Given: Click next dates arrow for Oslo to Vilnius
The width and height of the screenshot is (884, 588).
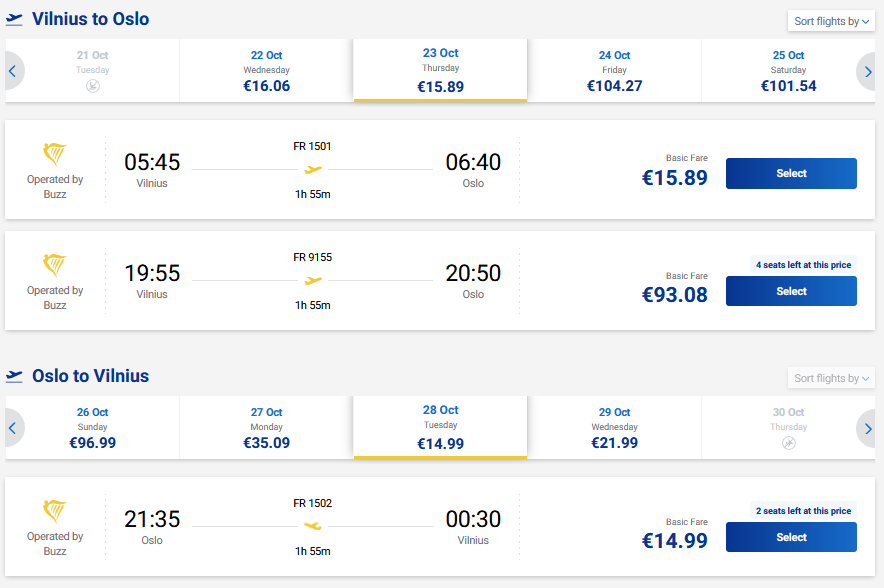Looking at the screenshot, I should 868,428.
